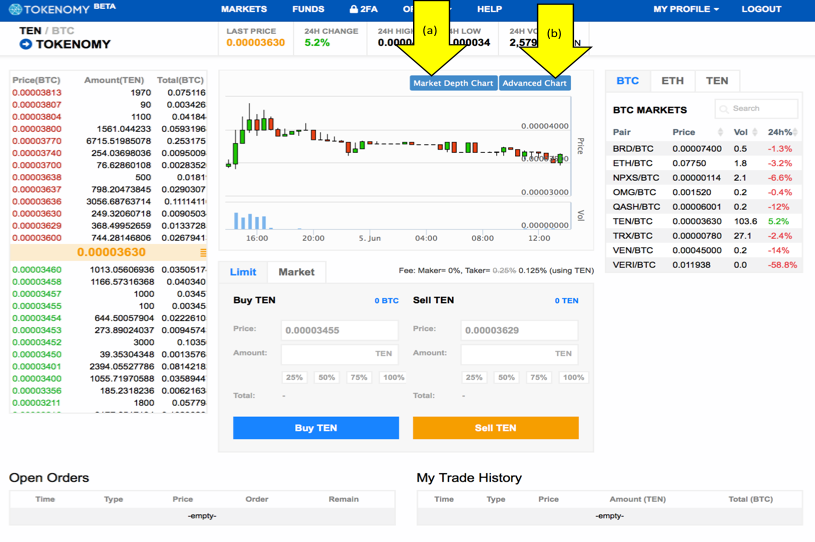815x542 pixels.
Task: Set buy amount to 100%
Action: [393, 377]
